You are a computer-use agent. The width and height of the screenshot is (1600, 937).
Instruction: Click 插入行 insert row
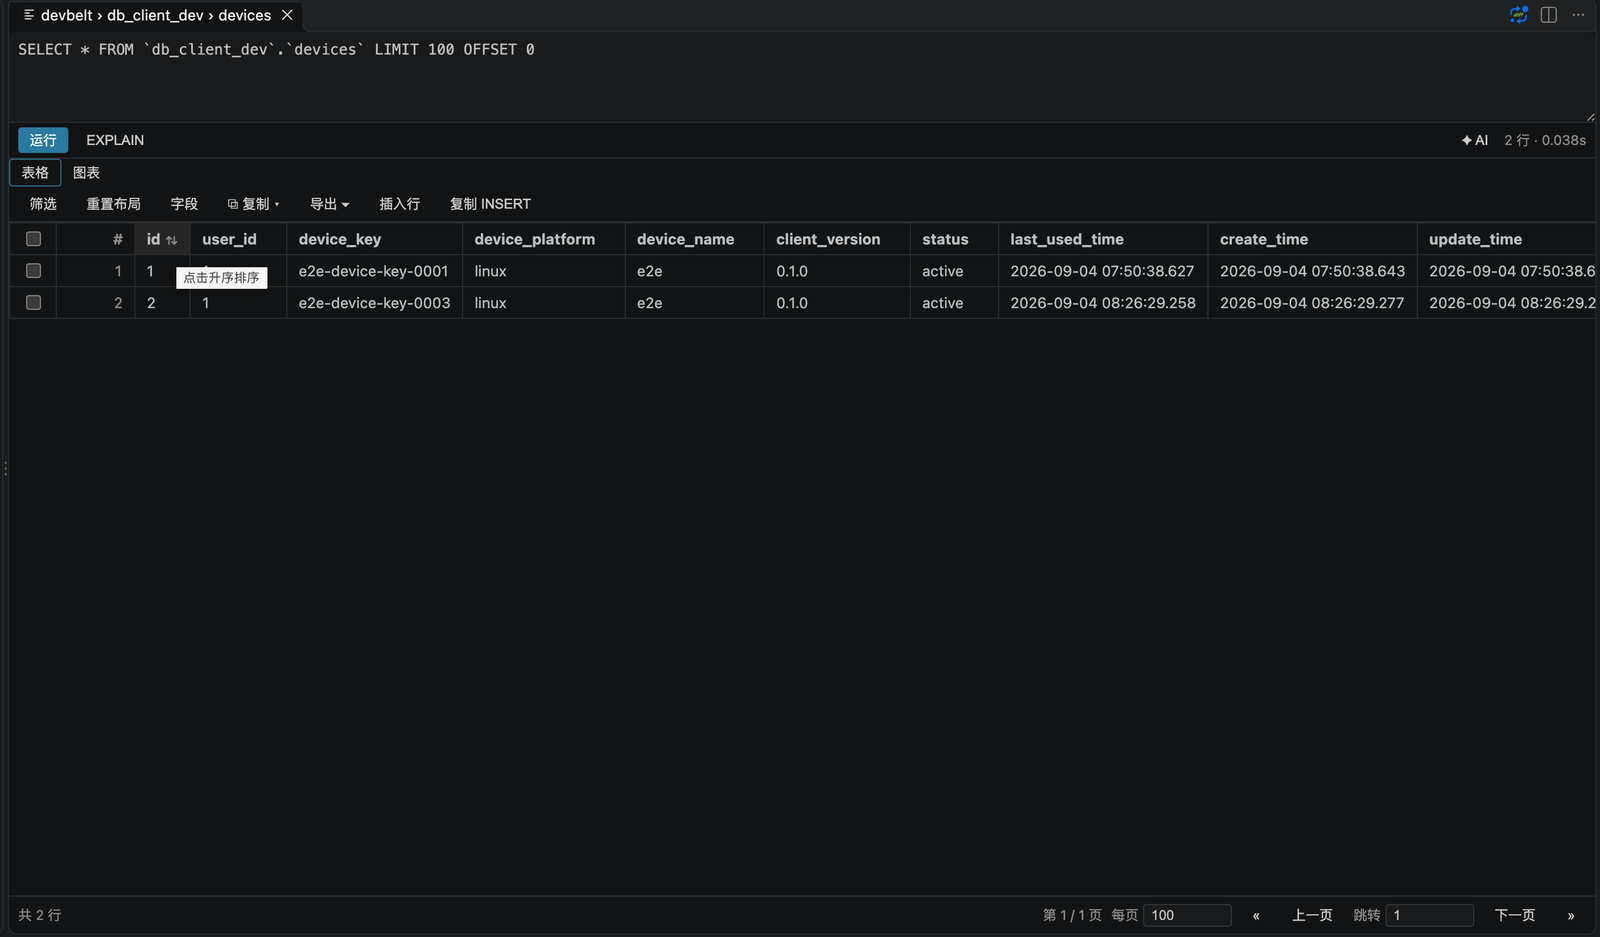(399, 204)
